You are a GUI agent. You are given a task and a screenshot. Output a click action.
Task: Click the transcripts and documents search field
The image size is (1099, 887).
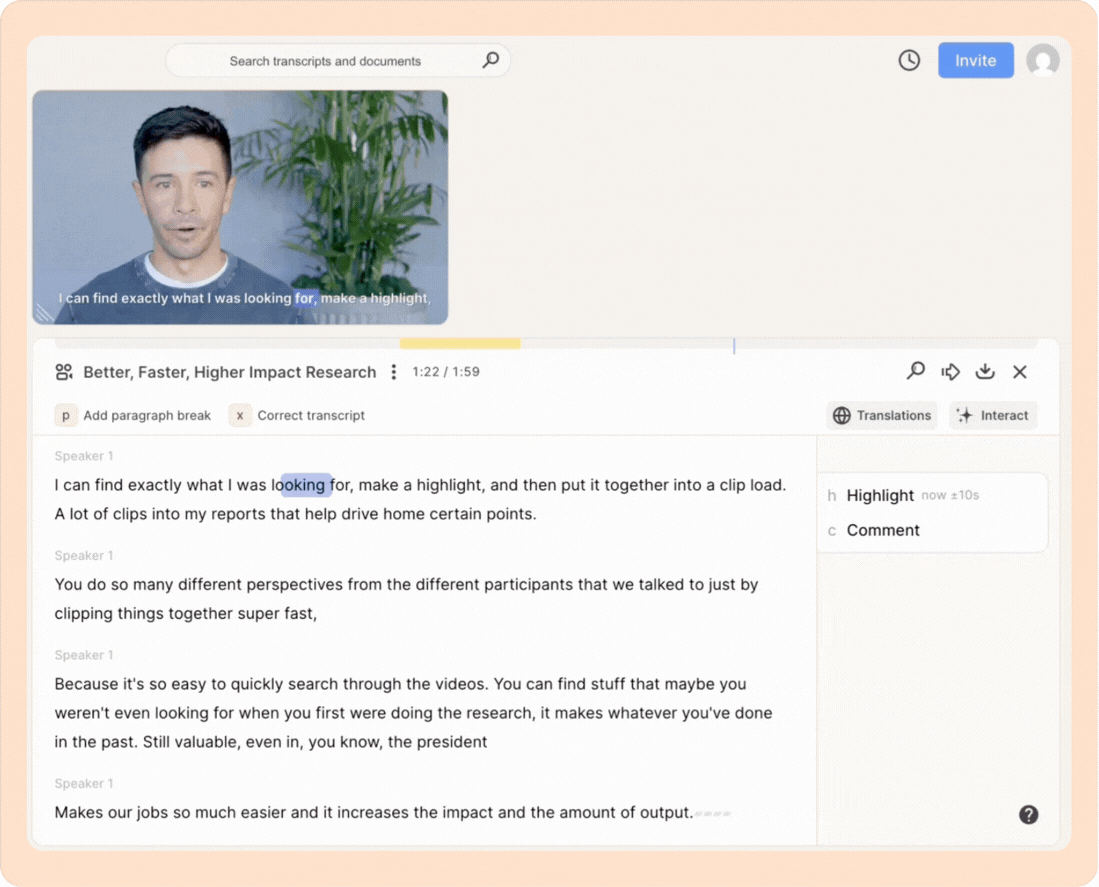(338, 60)
